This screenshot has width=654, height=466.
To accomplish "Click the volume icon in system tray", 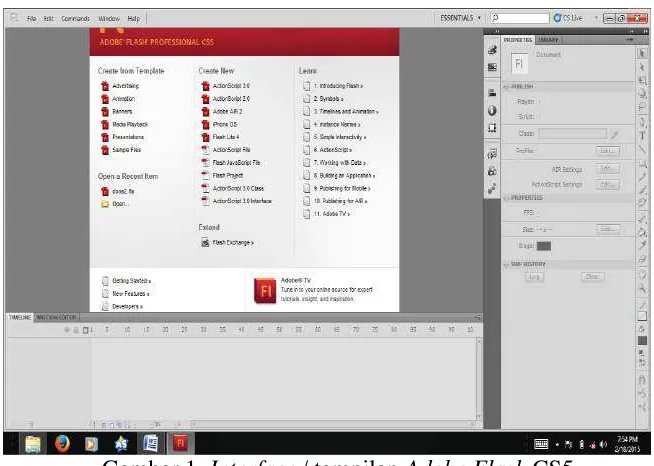I will click(604, 445).
